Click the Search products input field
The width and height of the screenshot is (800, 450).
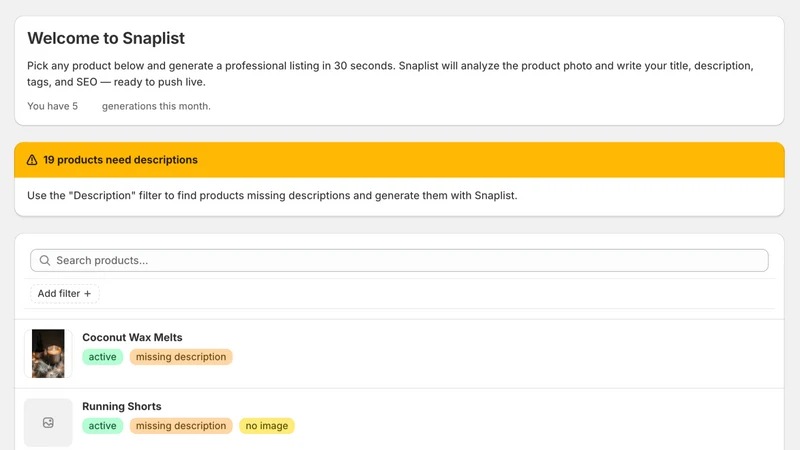point(399,260)
